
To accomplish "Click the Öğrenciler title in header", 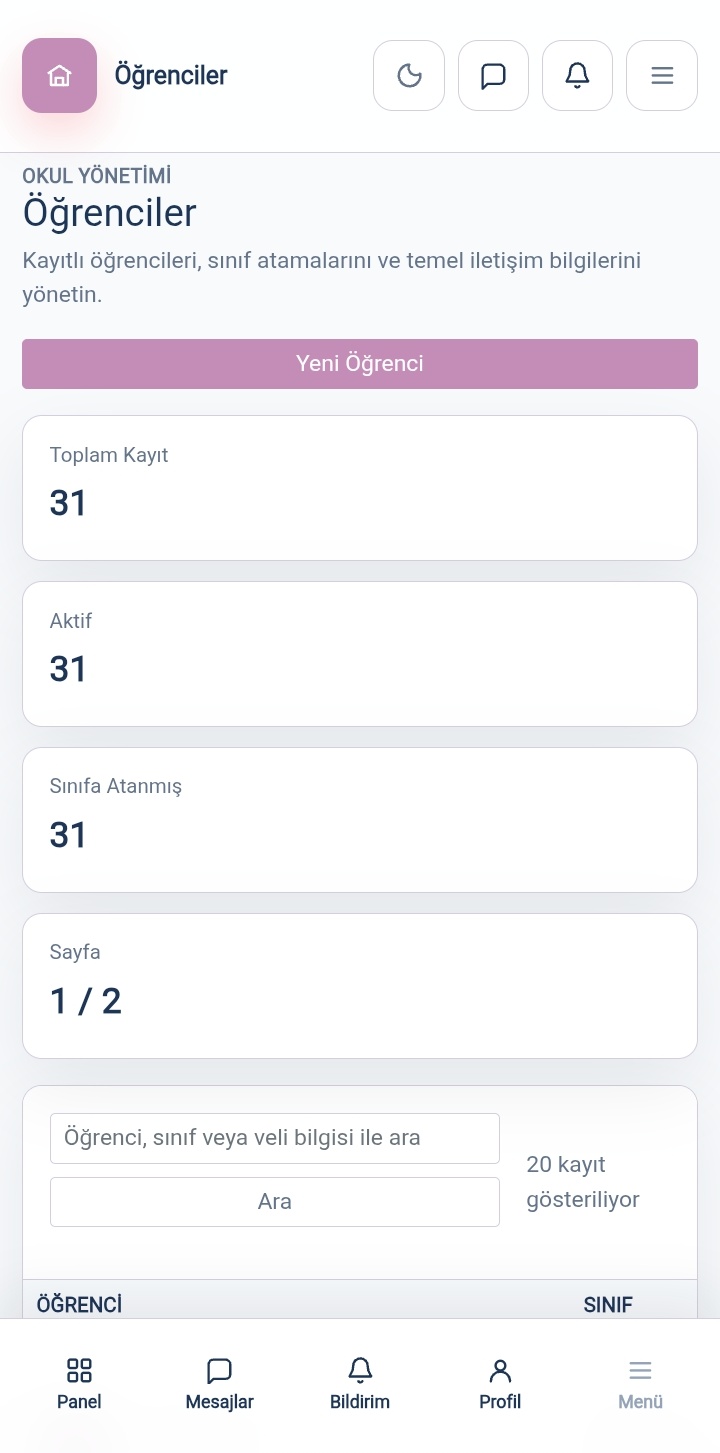I will (171, 75).
